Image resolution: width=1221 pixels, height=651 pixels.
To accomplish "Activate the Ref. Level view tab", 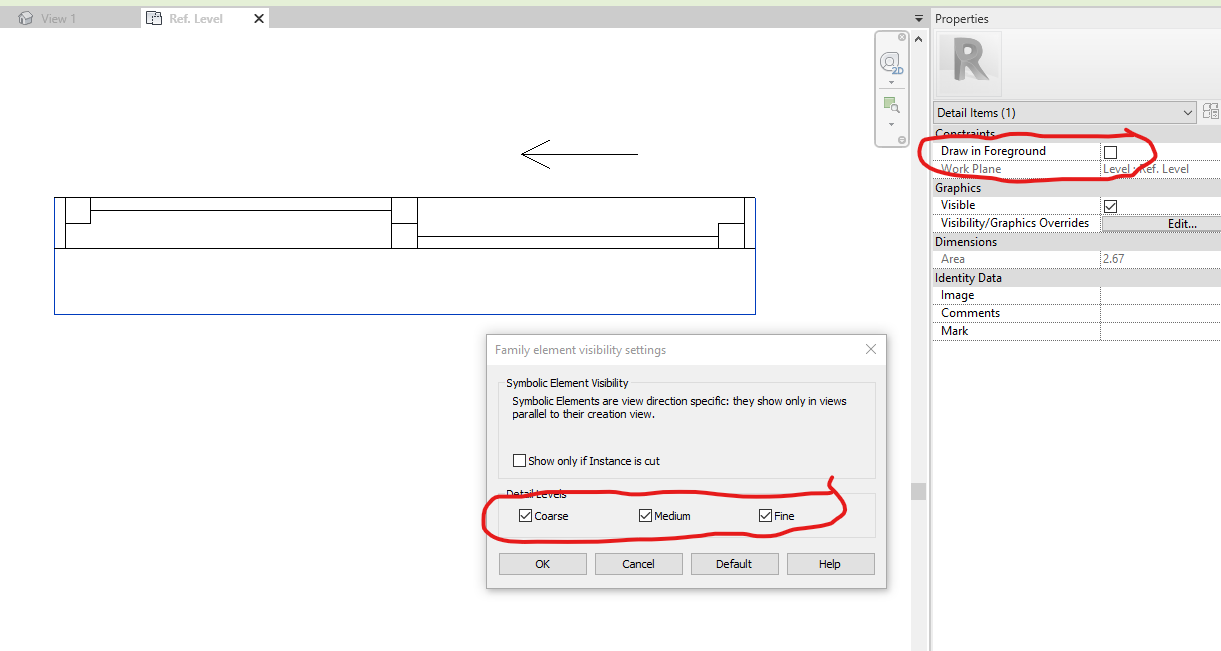I will (199, 17).
